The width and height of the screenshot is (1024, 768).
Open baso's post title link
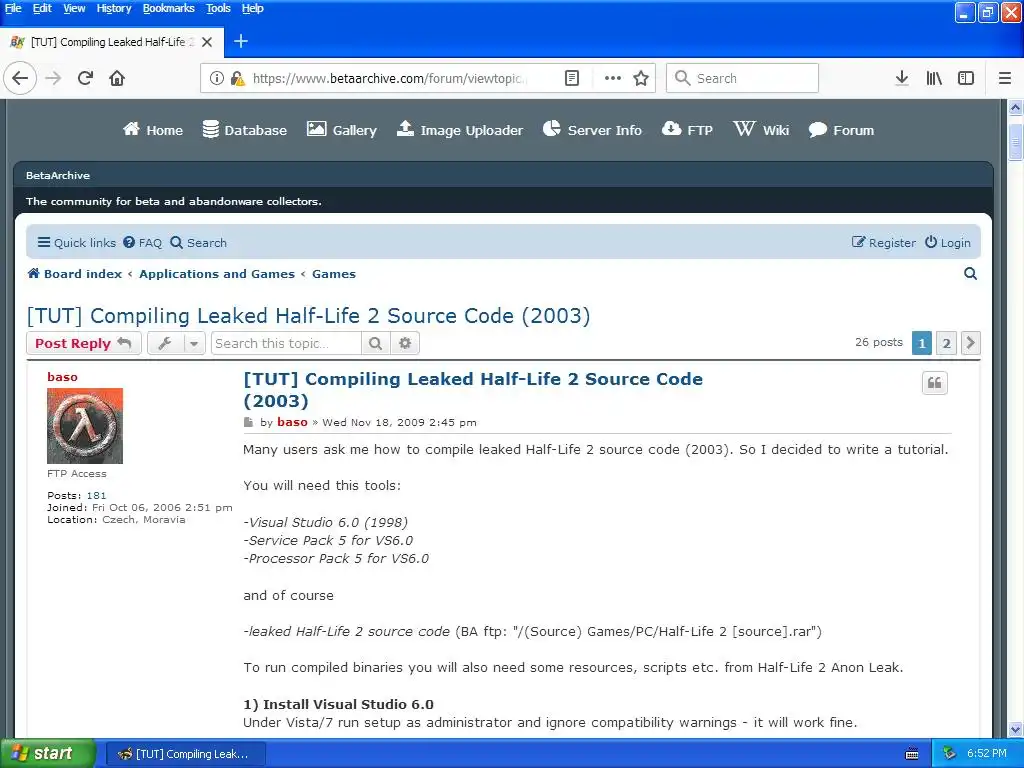tap(473, 389)
